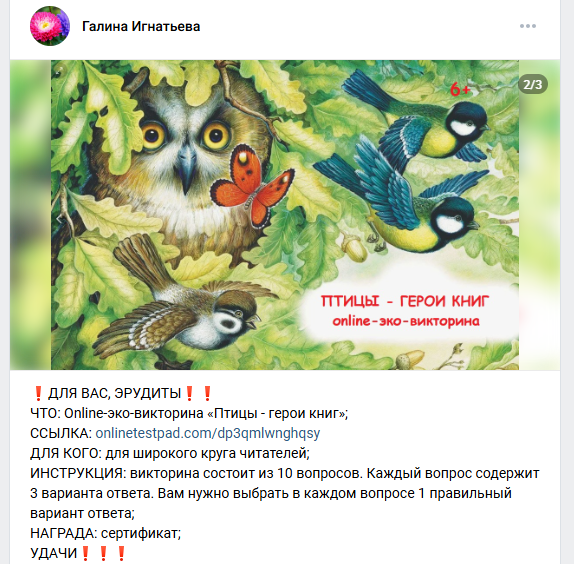Click the «УДАЧИ» closing line
The image size is (574, 564).
coord(79,553)
